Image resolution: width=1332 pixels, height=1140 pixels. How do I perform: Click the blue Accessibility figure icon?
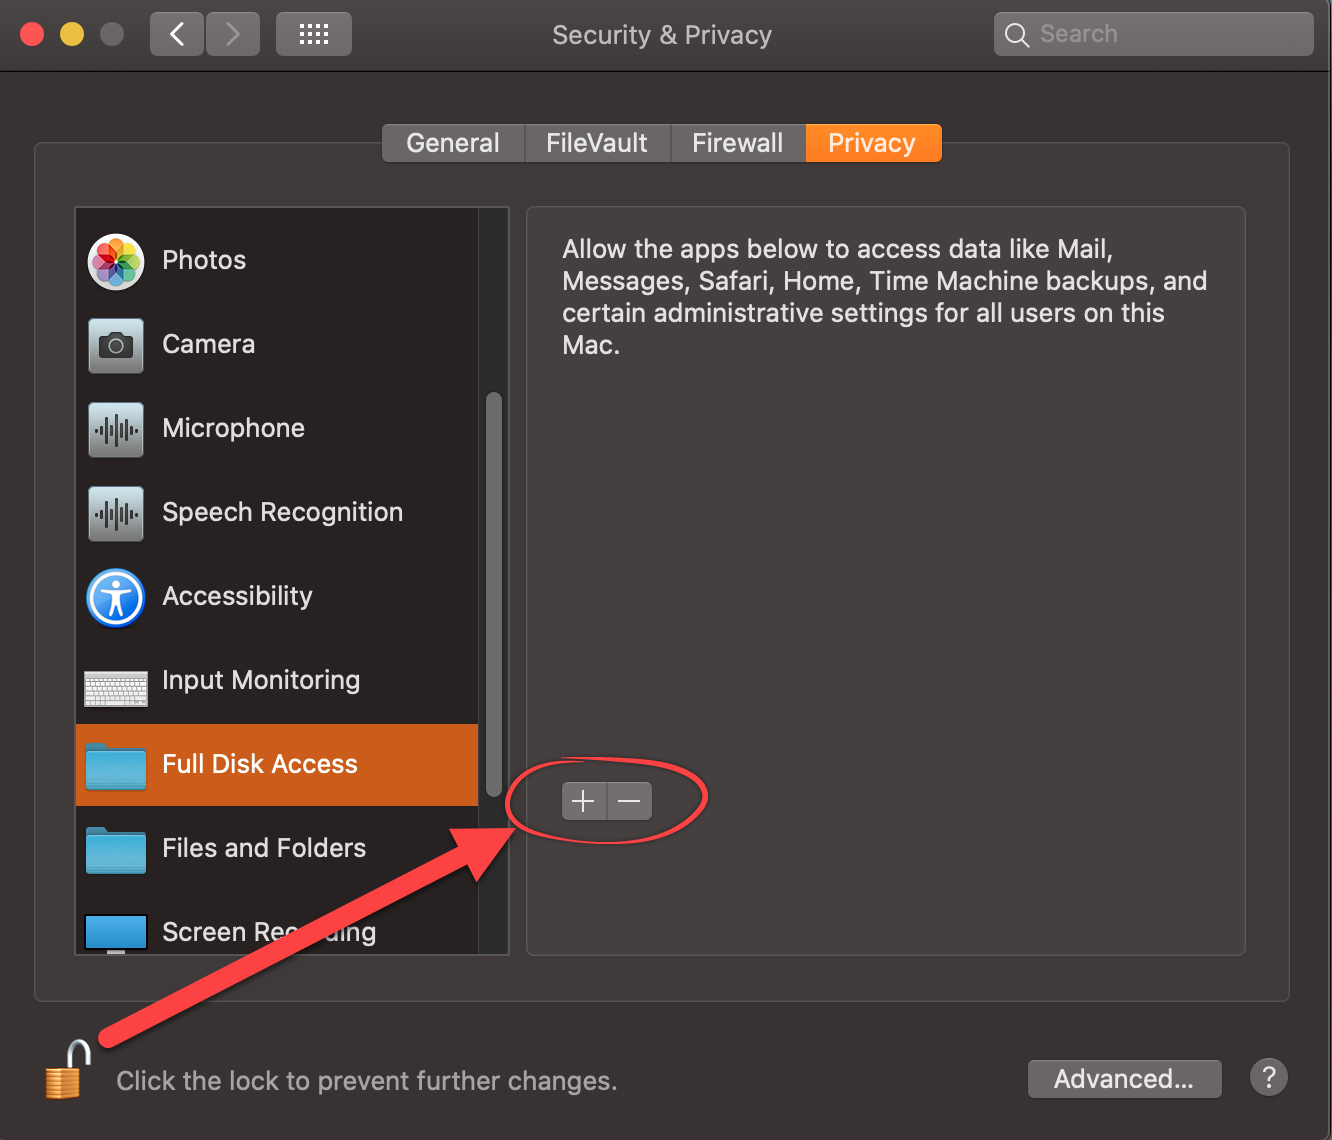116,597
